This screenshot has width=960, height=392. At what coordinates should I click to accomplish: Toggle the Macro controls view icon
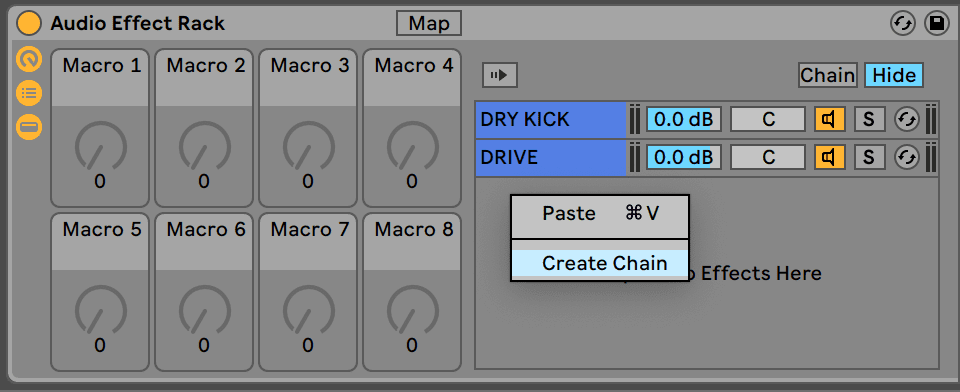[x=29, y=59]
